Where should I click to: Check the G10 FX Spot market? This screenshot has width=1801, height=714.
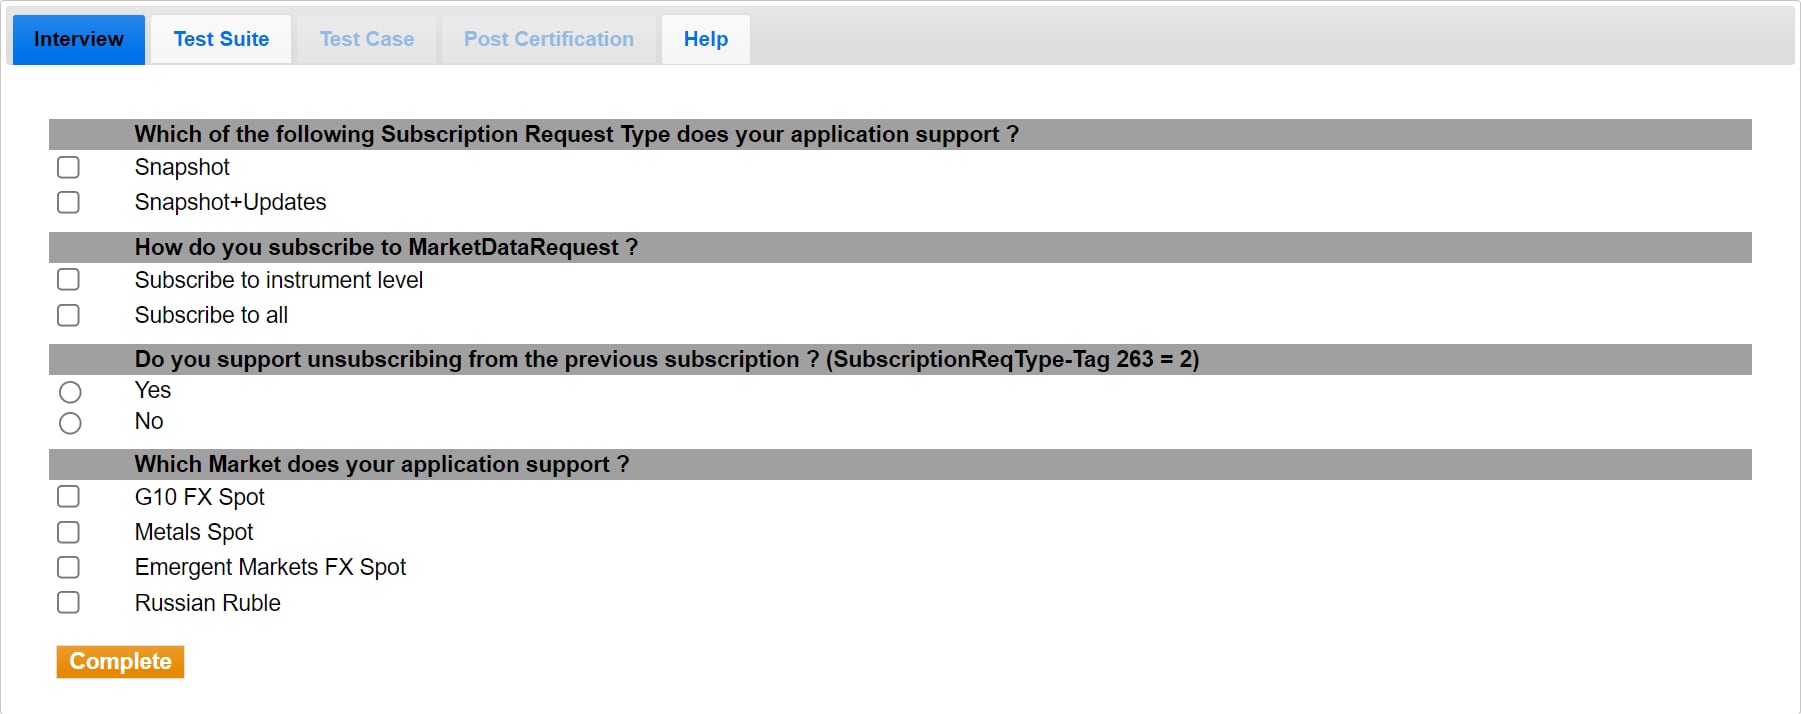68,497
